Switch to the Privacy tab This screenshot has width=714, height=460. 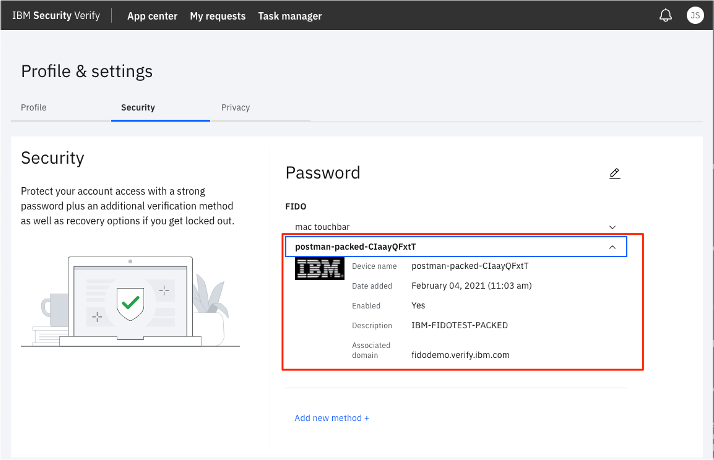point(235,107)
